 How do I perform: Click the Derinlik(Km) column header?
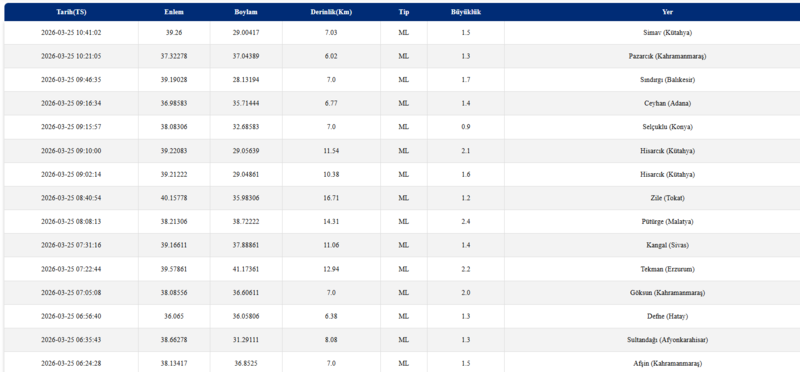coord(331,12)
